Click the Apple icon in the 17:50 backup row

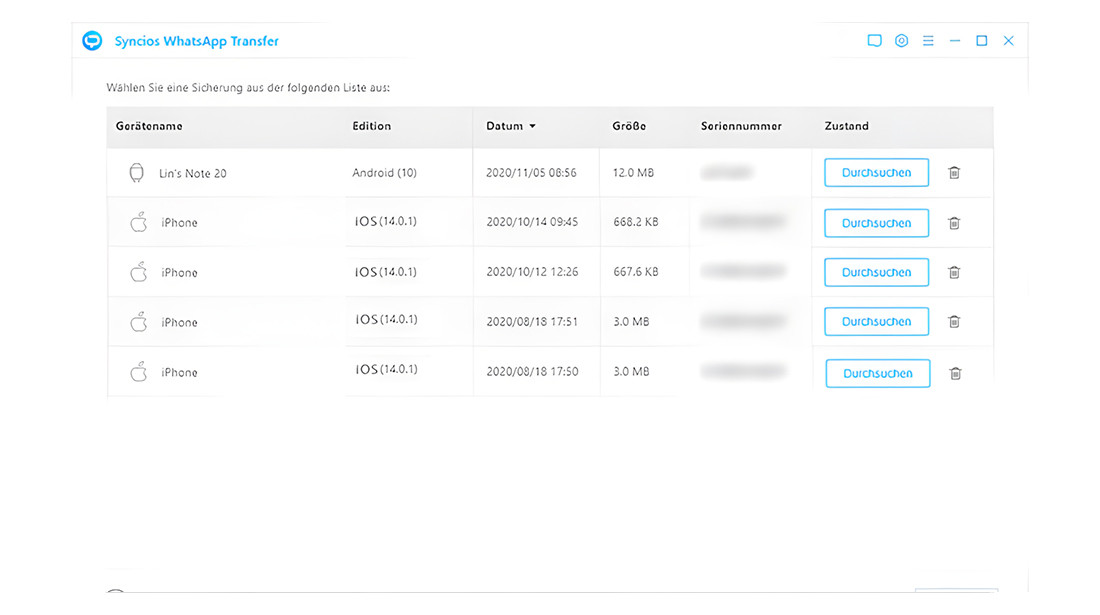point(139,371)
